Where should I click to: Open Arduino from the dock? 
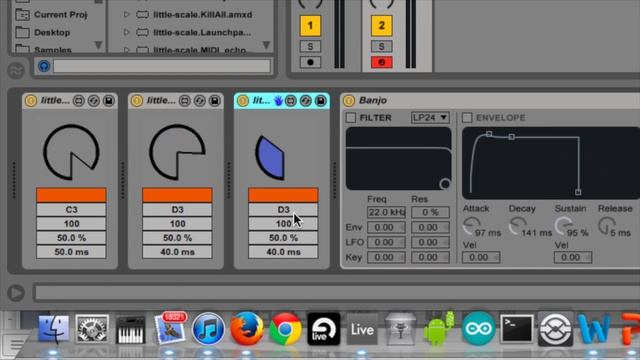pyautogui.click(x=478, y=329)
